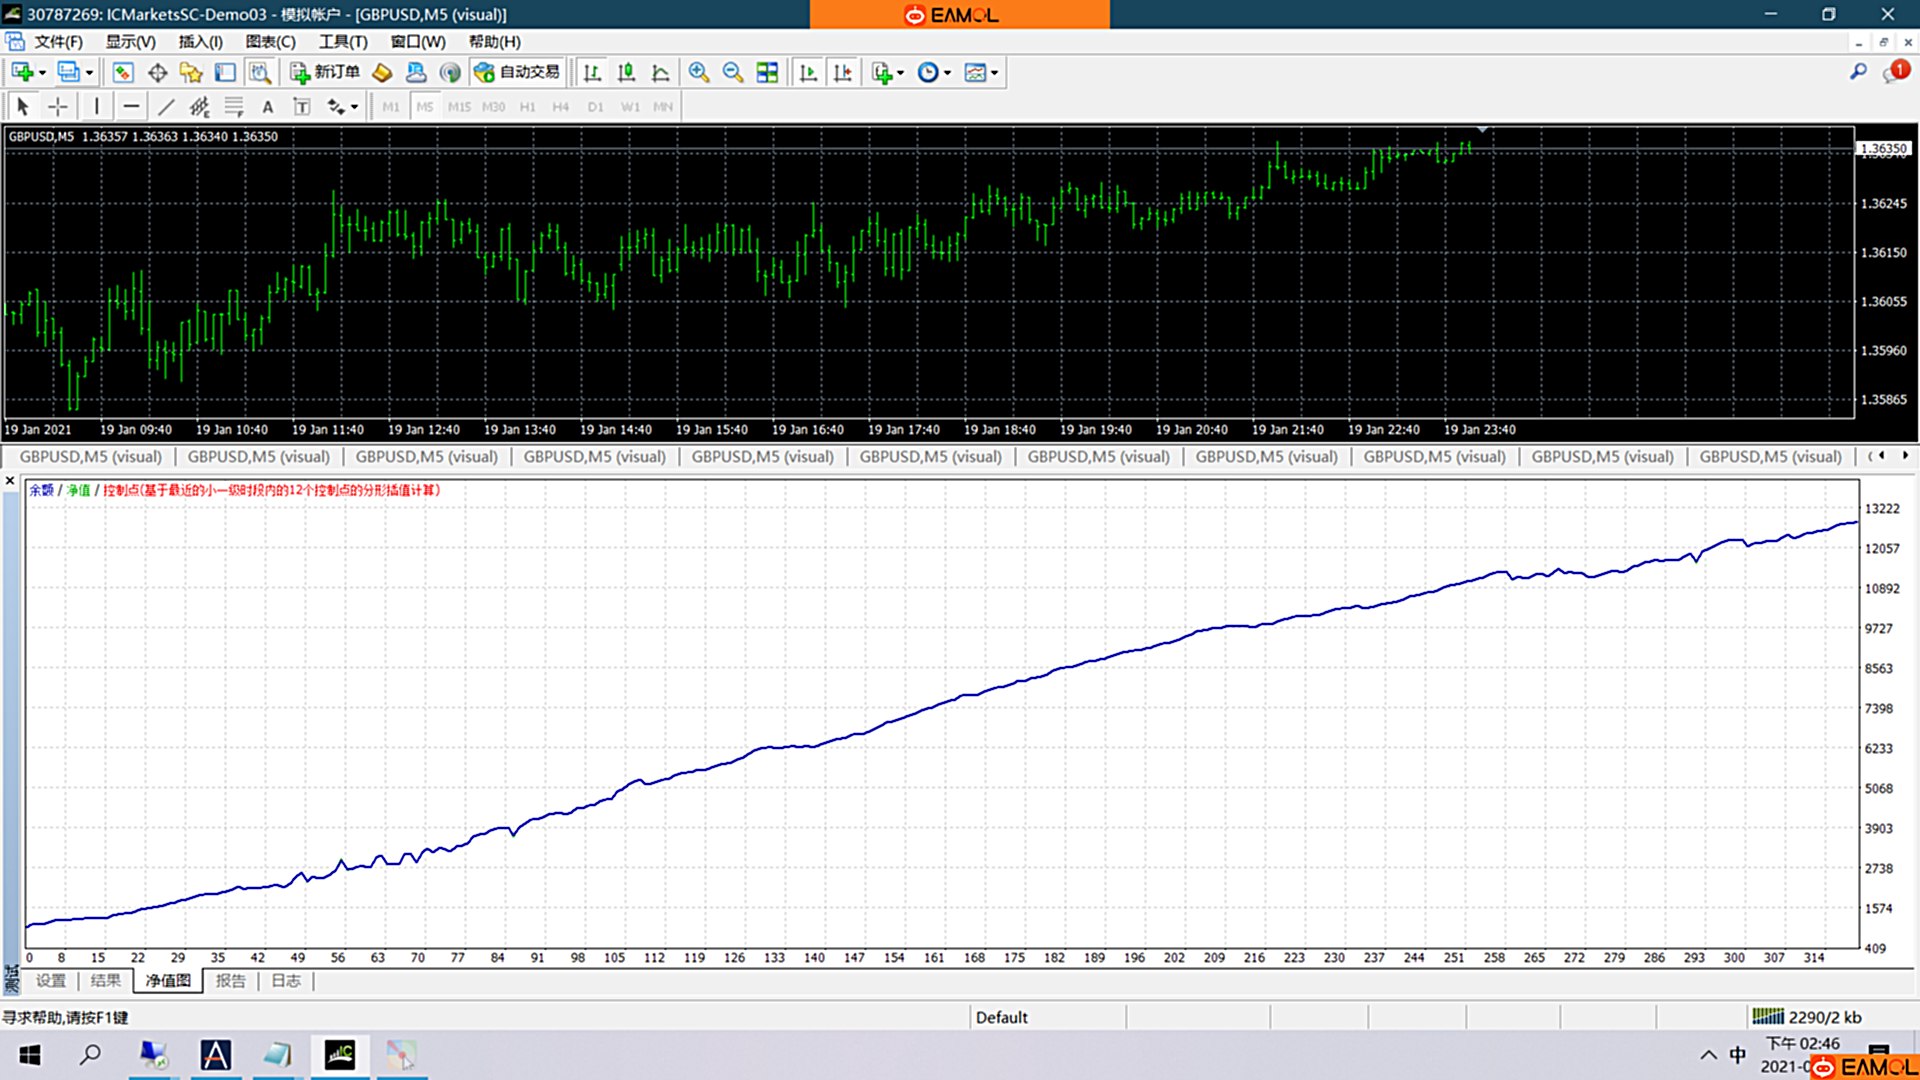Screen dimensions: 1920x1080
Task: Switch chart to line chart style
Action: click(660, 72)
